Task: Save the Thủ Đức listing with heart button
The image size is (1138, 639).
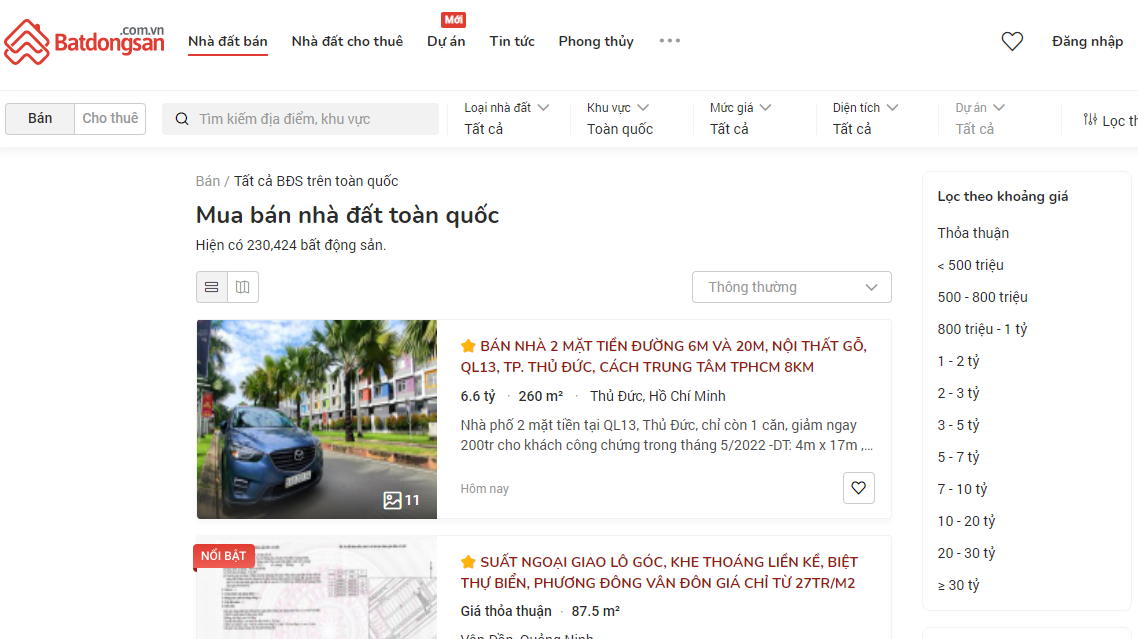Action: click(859, 488)
